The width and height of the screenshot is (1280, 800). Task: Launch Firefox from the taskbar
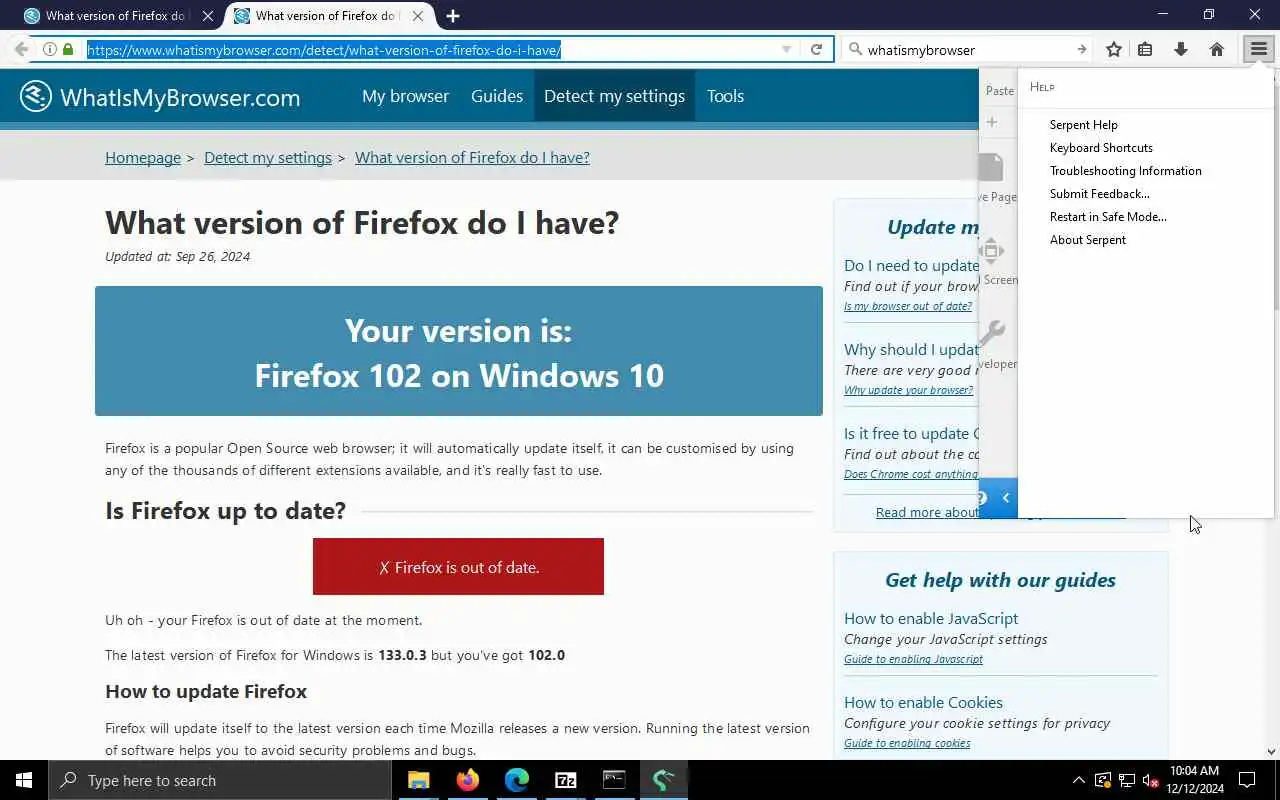pyautogui.click(x=468, y=780)
